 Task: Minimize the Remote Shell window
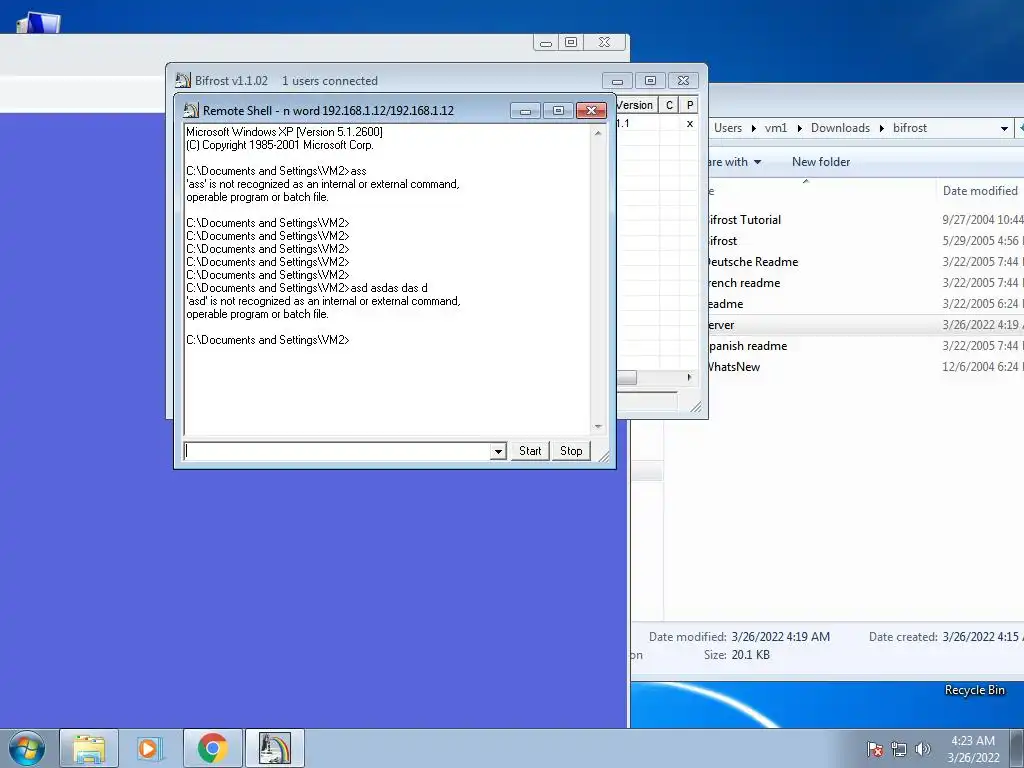pos(525,110)
